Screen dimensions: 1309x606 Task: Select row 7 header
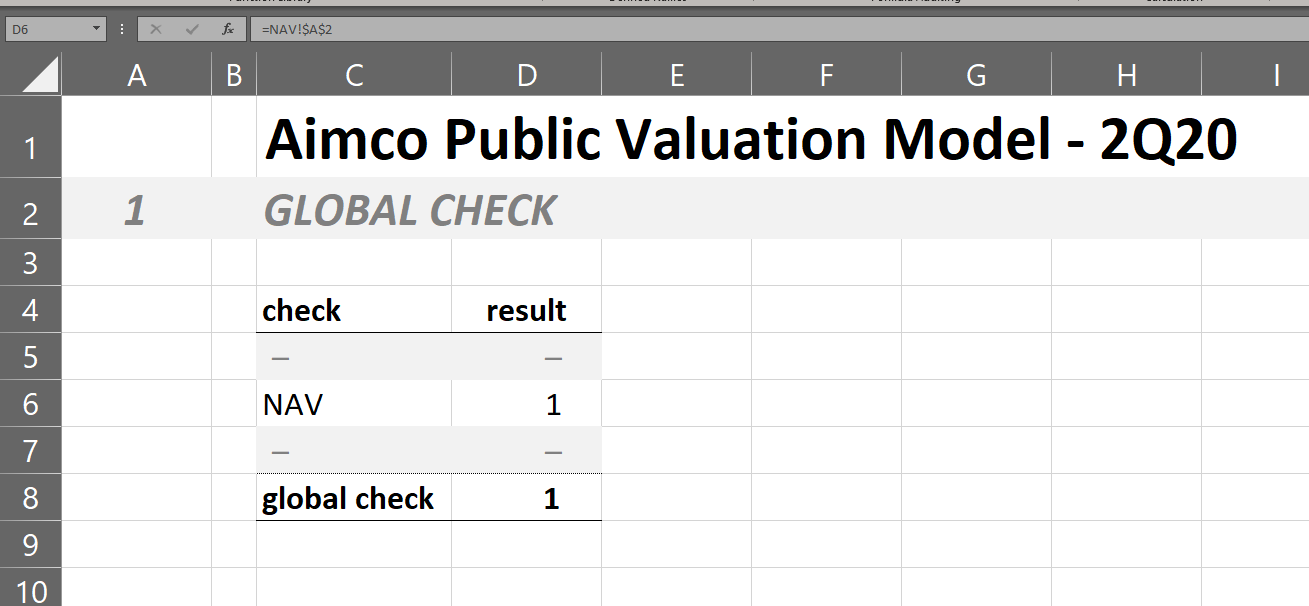(x=30, y=450)
